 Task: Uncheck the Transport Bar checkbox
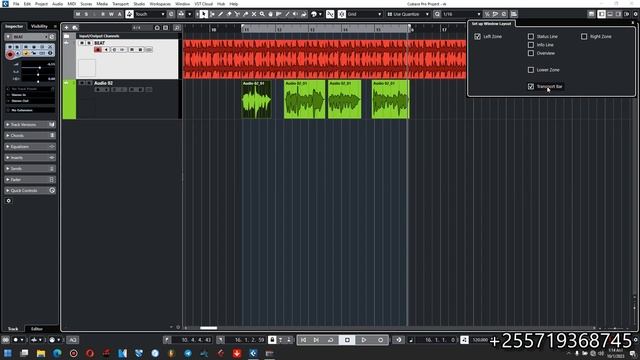(x=531, y=87)
